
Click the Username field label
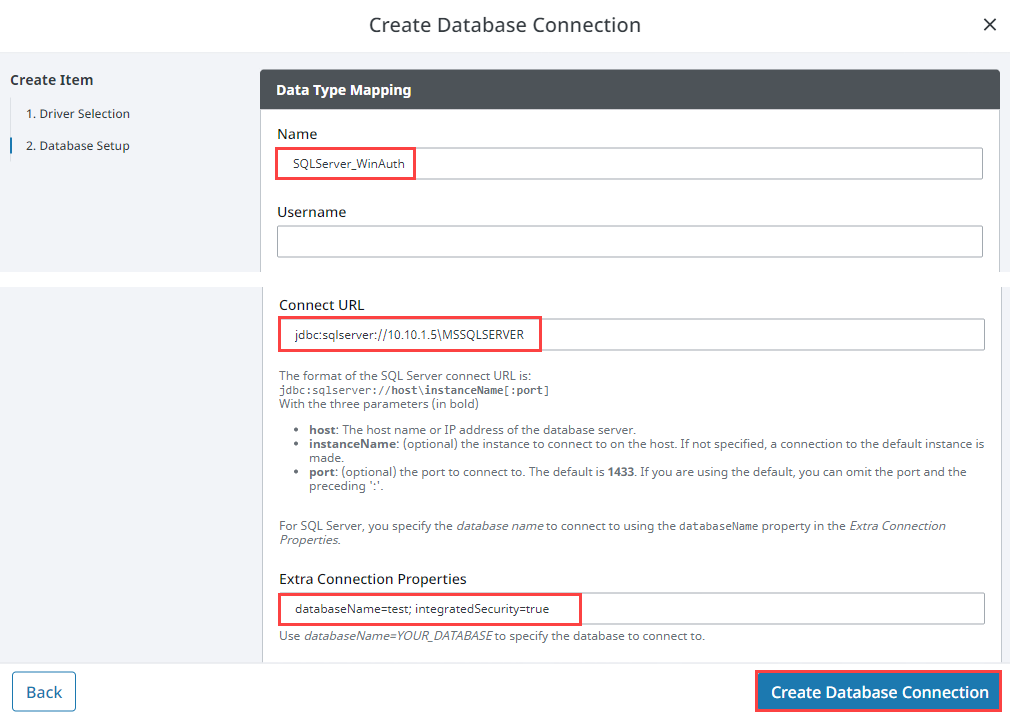[312, 212]
